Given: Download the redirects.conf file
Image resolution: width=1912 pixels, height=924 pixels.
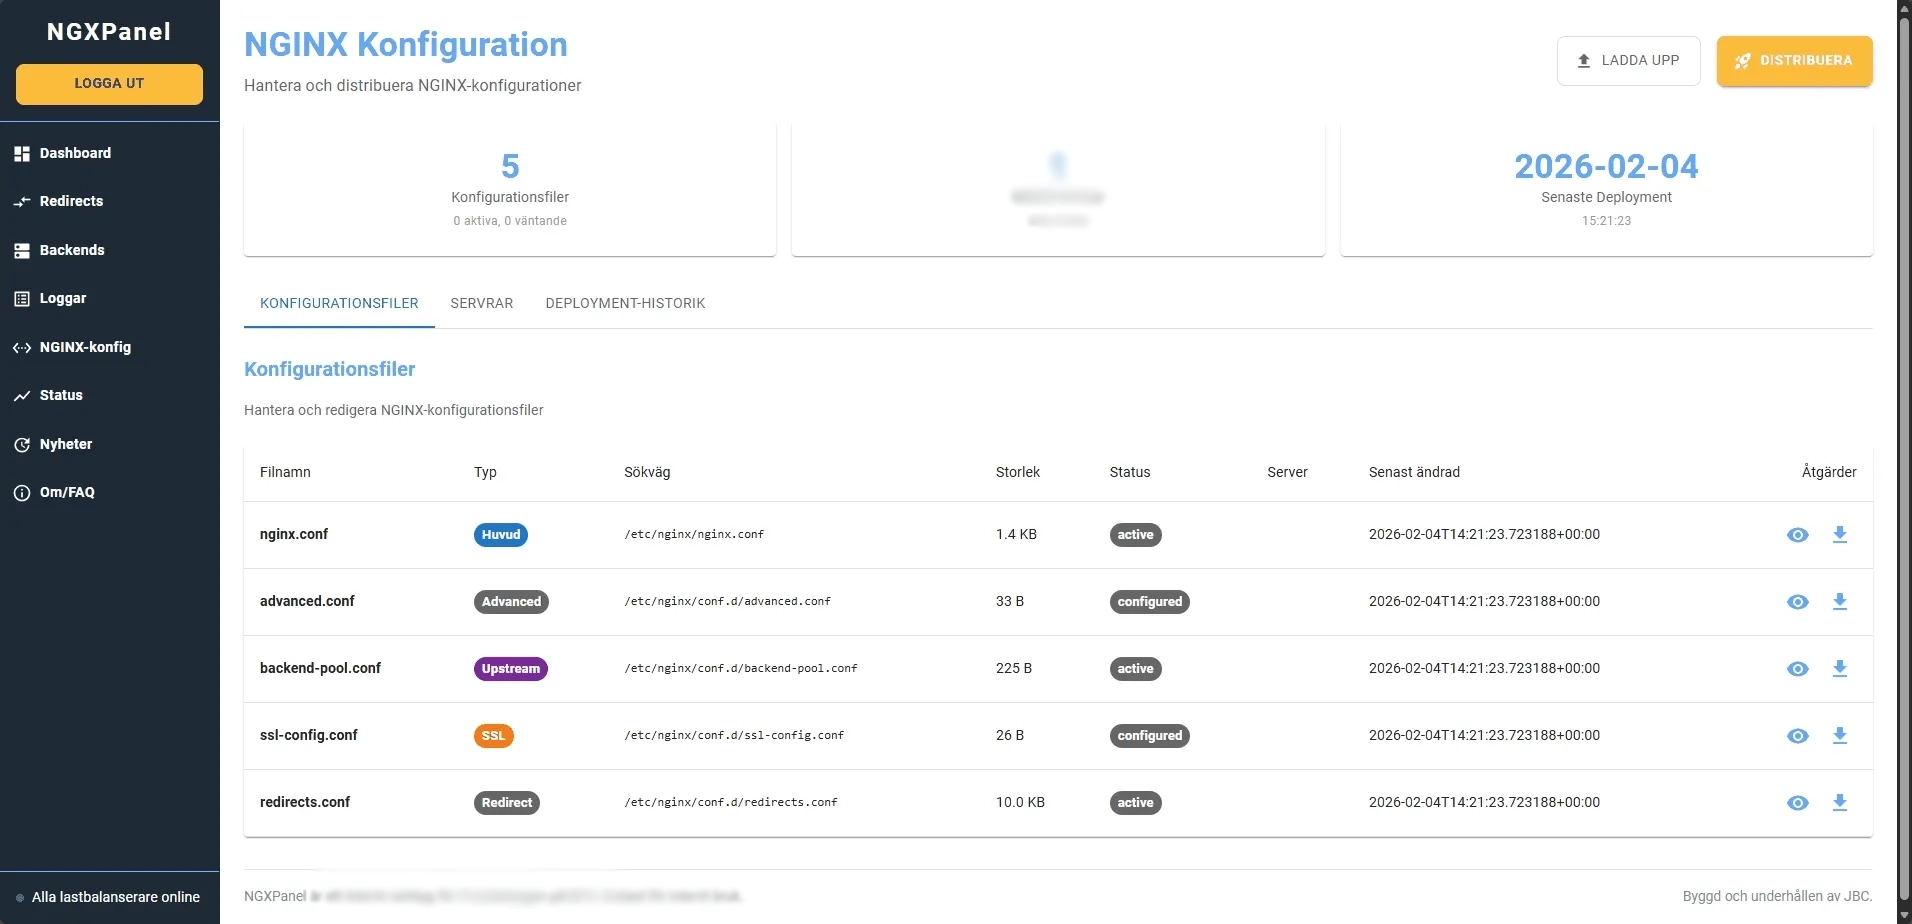Looking at the screenshot, I should tap(1839, 803).
